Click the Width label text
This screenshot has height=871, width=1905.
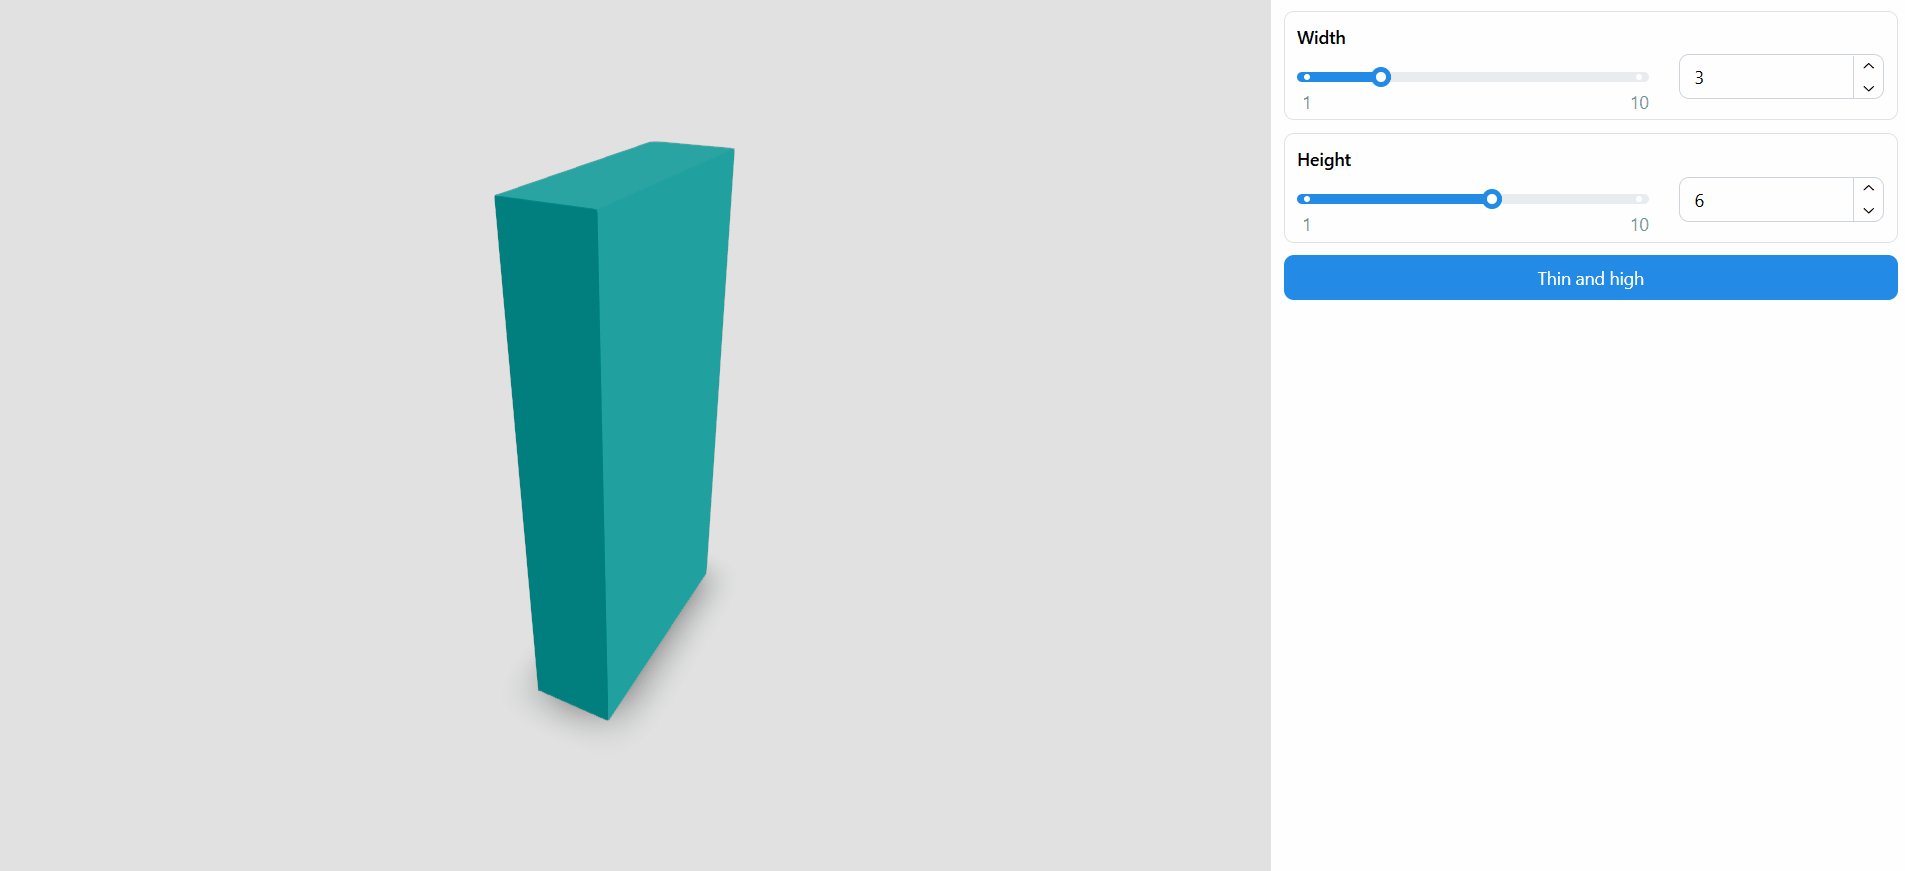(x=1321, y=38)
